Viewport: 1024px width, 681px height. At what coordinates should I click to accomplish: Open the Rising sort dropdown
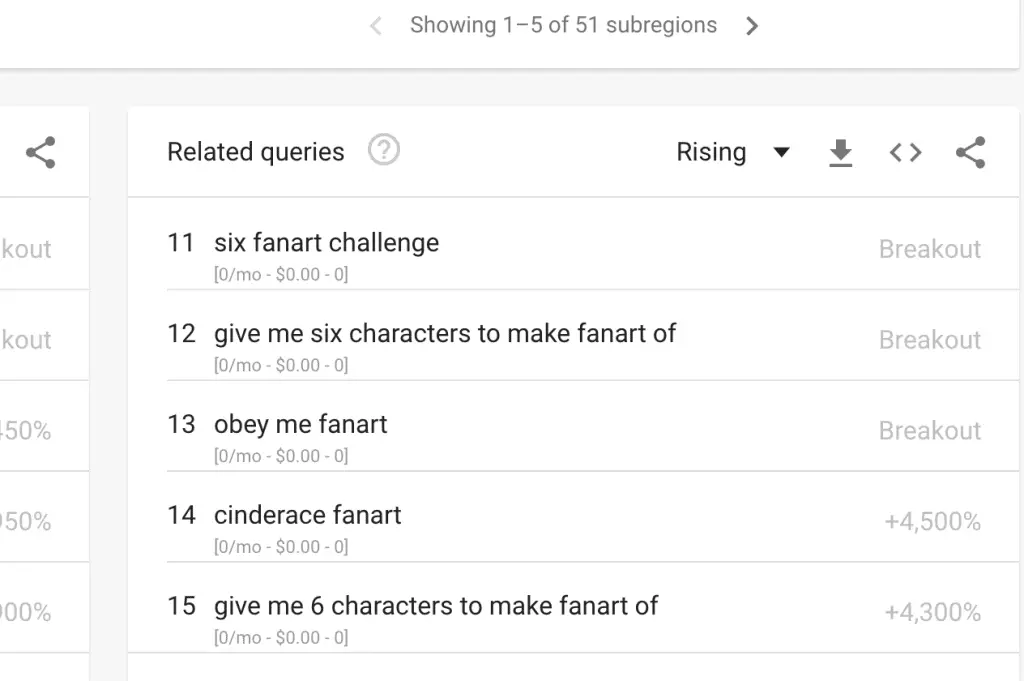coord(733,152)
